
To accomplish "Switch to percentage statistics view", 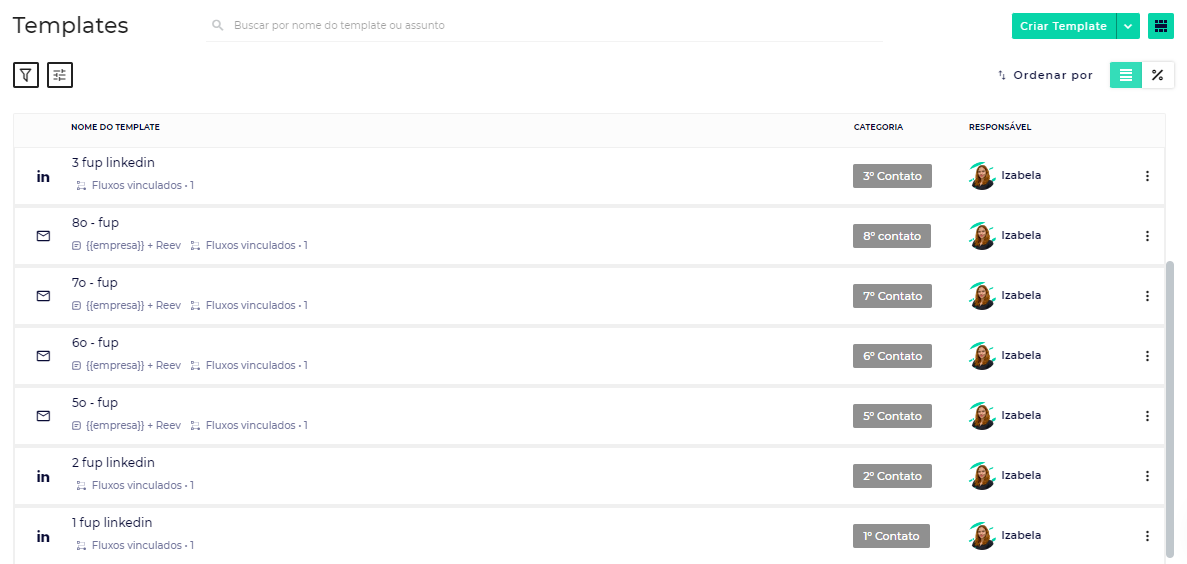I will pyautogui.click(x=1158, y=75).
